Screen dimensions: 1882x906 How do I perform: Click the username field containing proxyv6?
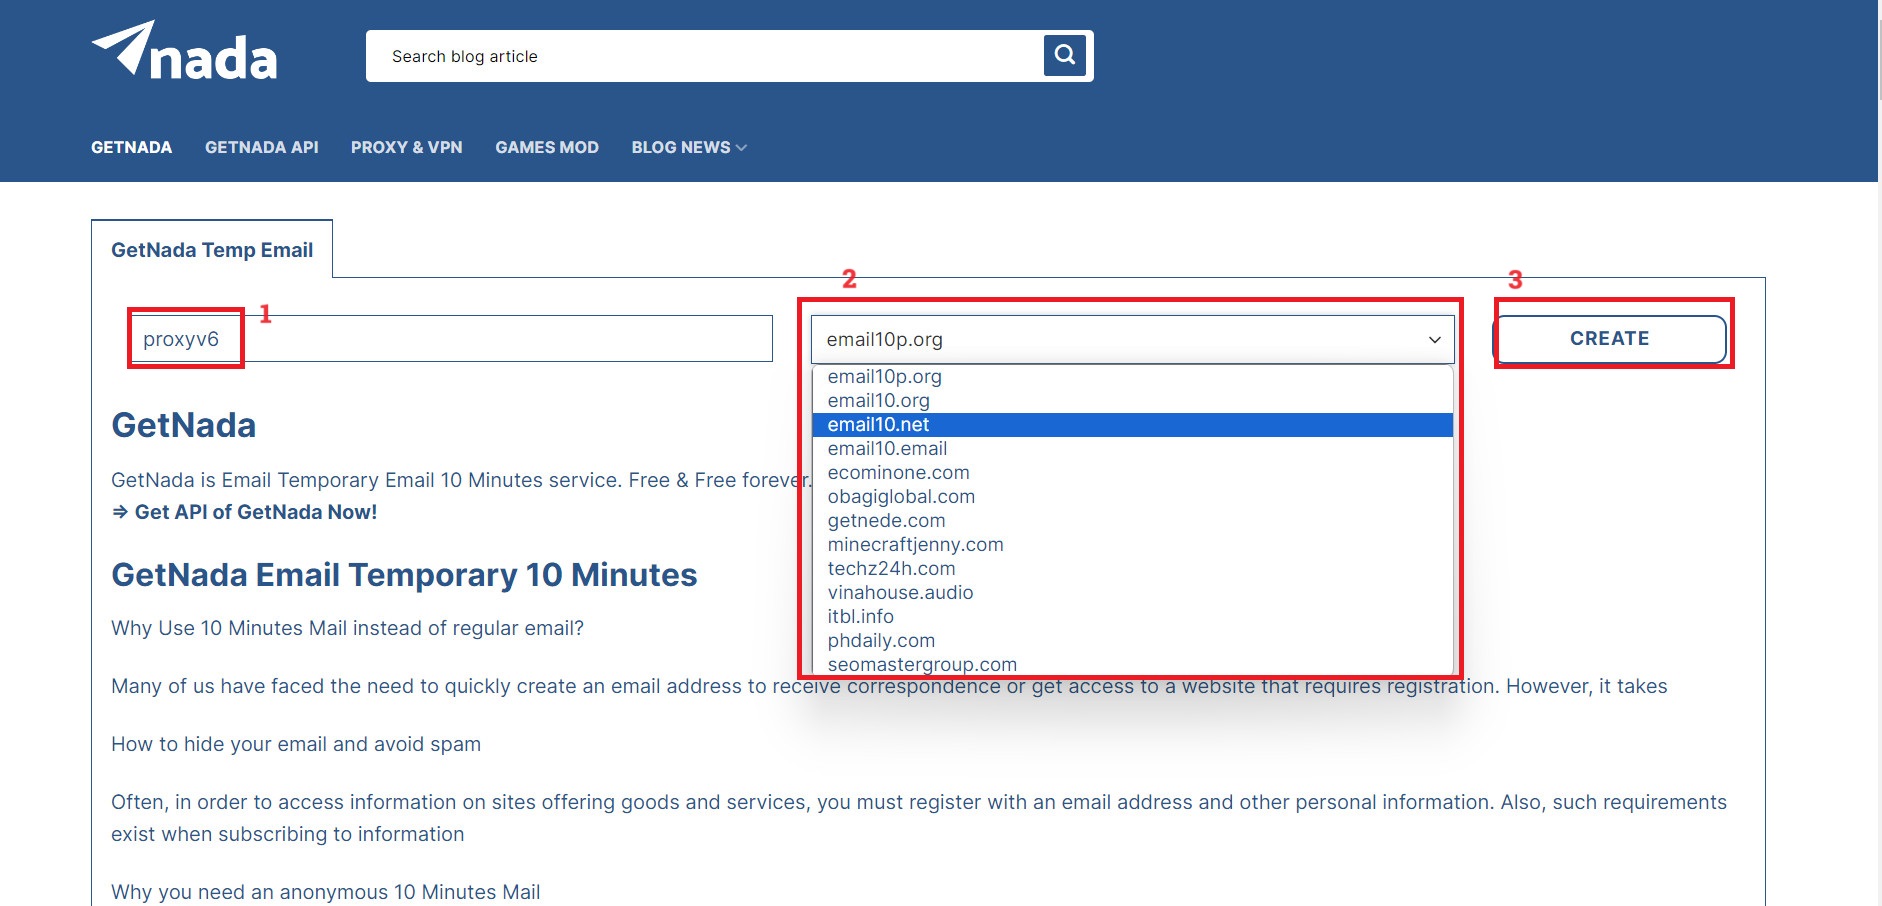point(450,339)
